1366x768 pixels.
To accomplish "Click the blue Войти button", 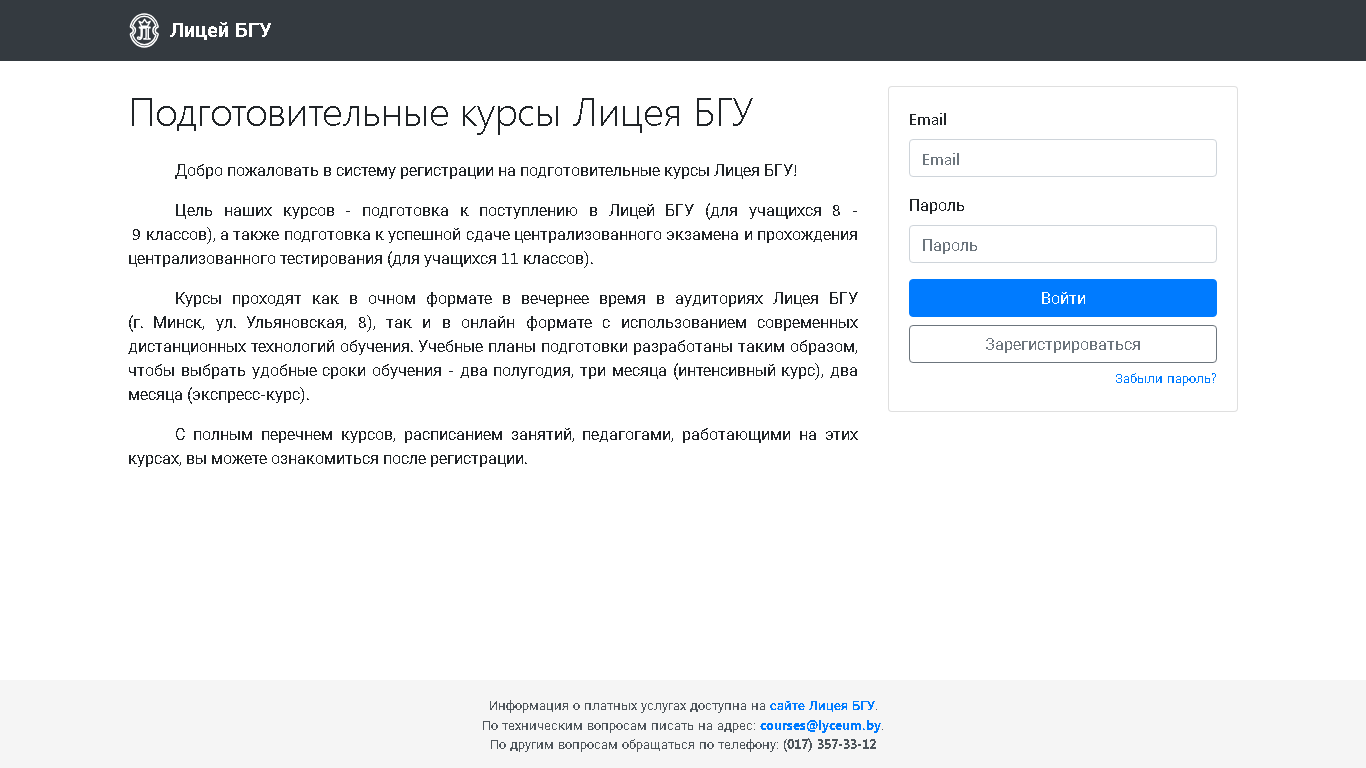I will point(1062,298).
